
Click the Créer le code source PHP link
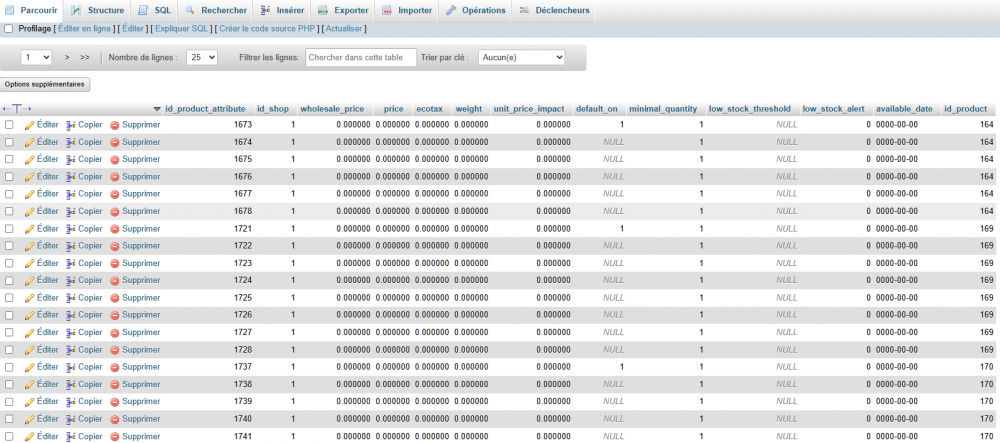[268, 29]
